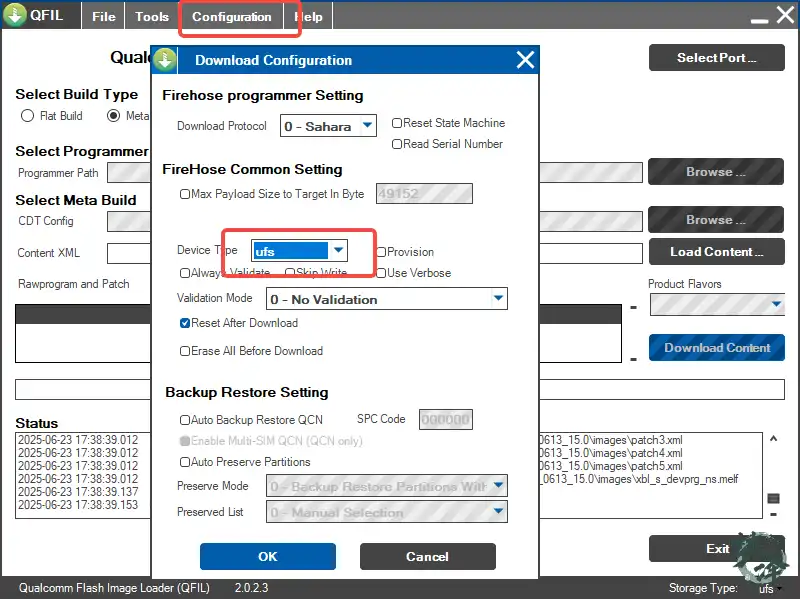The height and width of the screenshot is (599, 800).
Task: Click the minus button beside the rawprogram list top
Action: (633, 307)
